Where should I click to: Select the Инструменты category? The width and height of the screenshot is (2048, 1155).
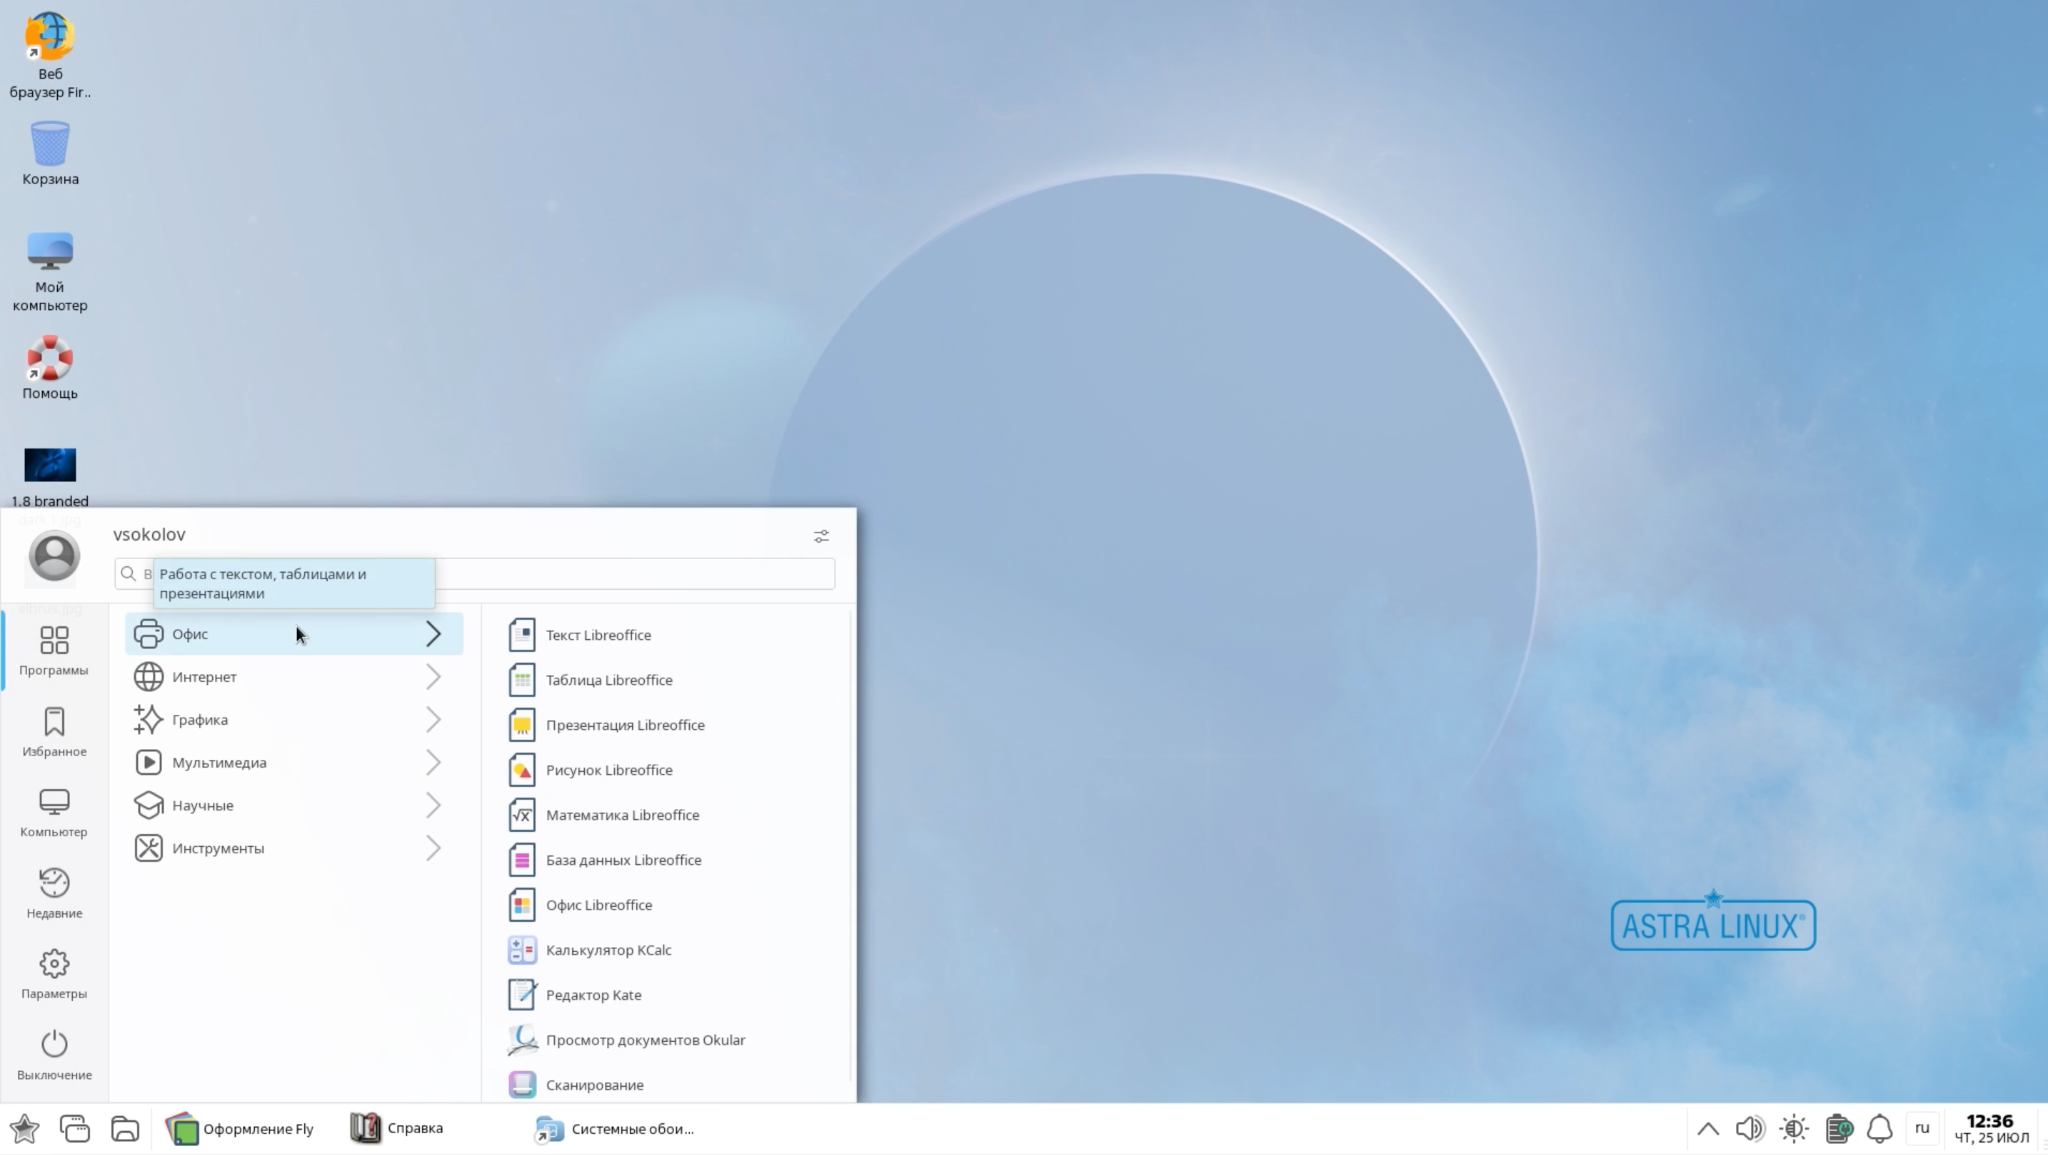(218, 848)
